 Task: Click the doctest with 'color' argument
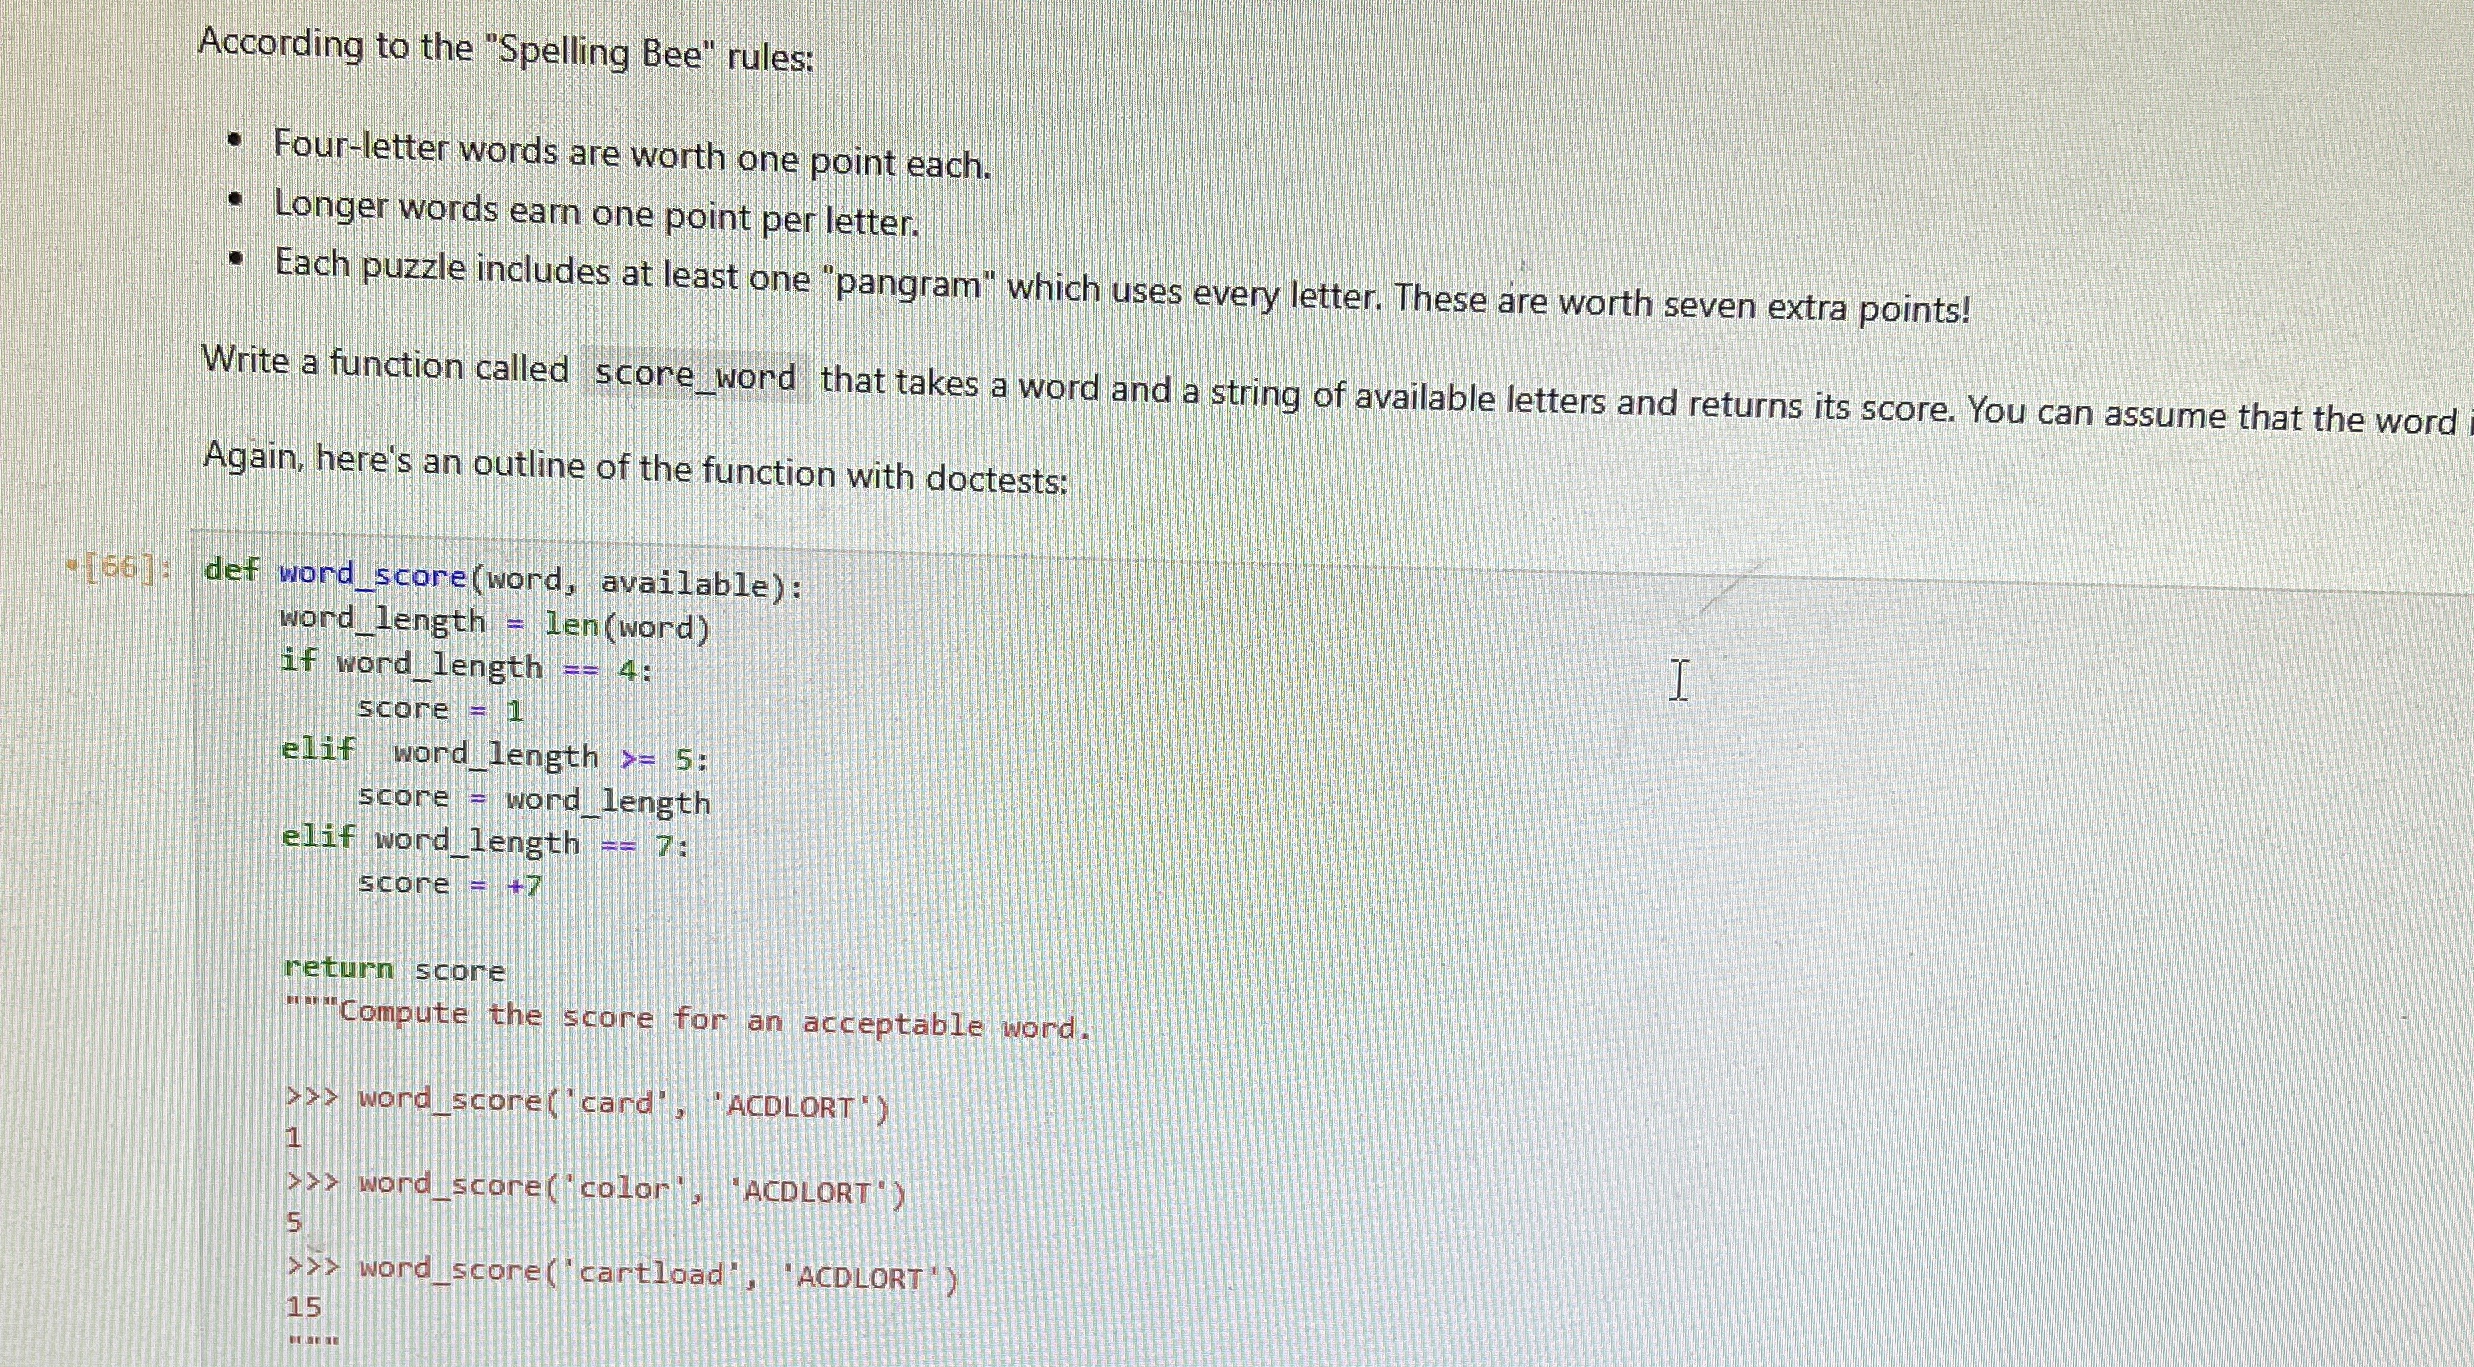pos(596,1188)
